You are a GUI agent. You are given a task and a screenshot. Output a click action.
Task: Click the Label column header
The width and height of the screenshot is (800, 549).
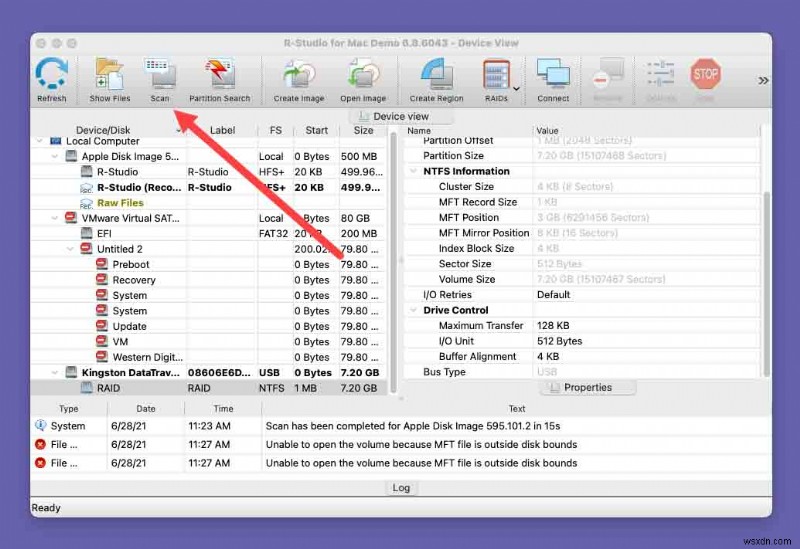click(222, 130)
